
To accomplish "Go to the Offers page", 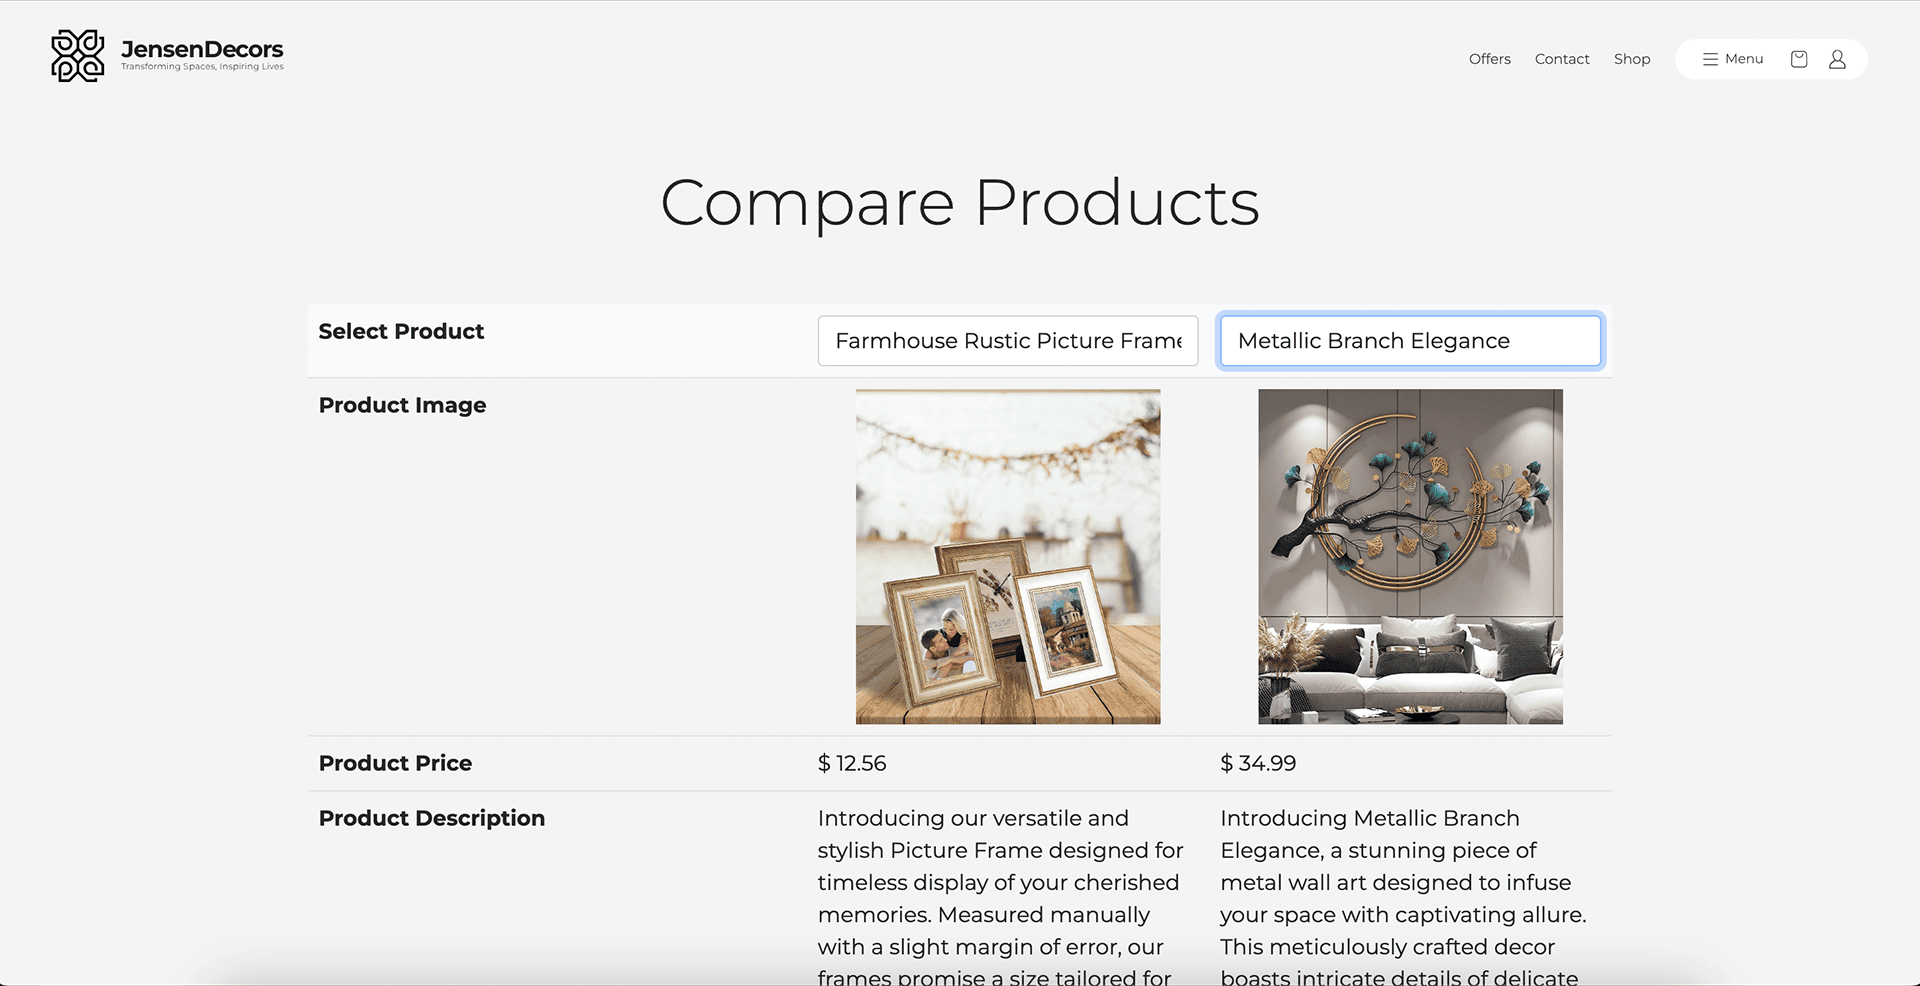I will (1489, 59).
